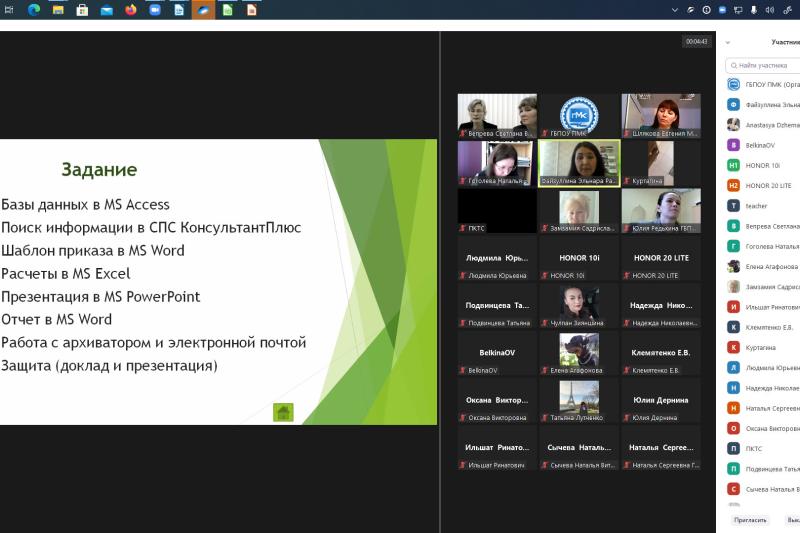This screenshot has height=533, width=800.
Task: Select Вепрева Светлана's video tile
Action: point(497,116)
